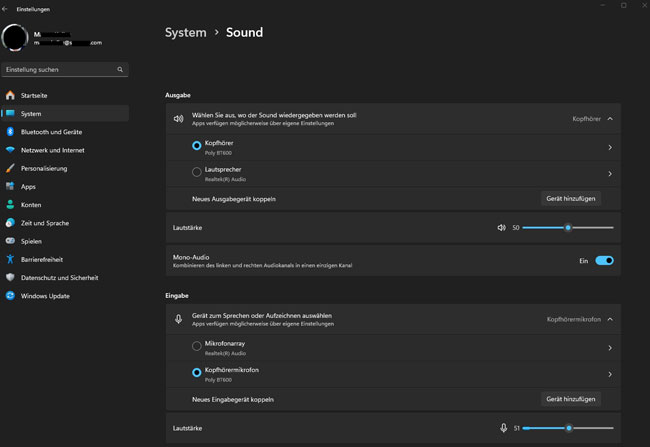Click Gerät hinzufügen for input device
This screenshot has width=650, height=447.
click(572, 399)
